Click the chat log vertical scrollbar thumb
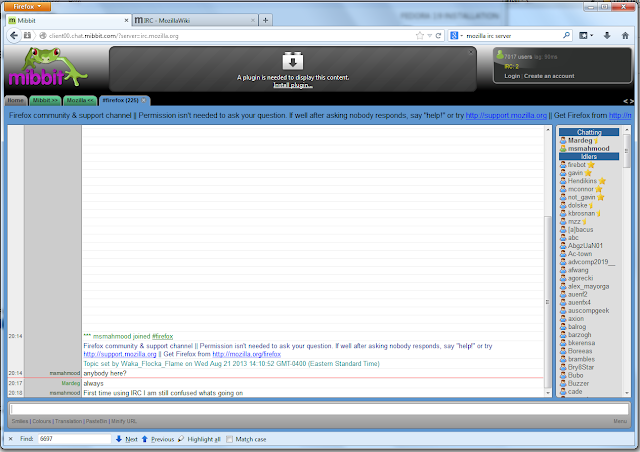The image size is (640, 452). (x=548, y=302)
